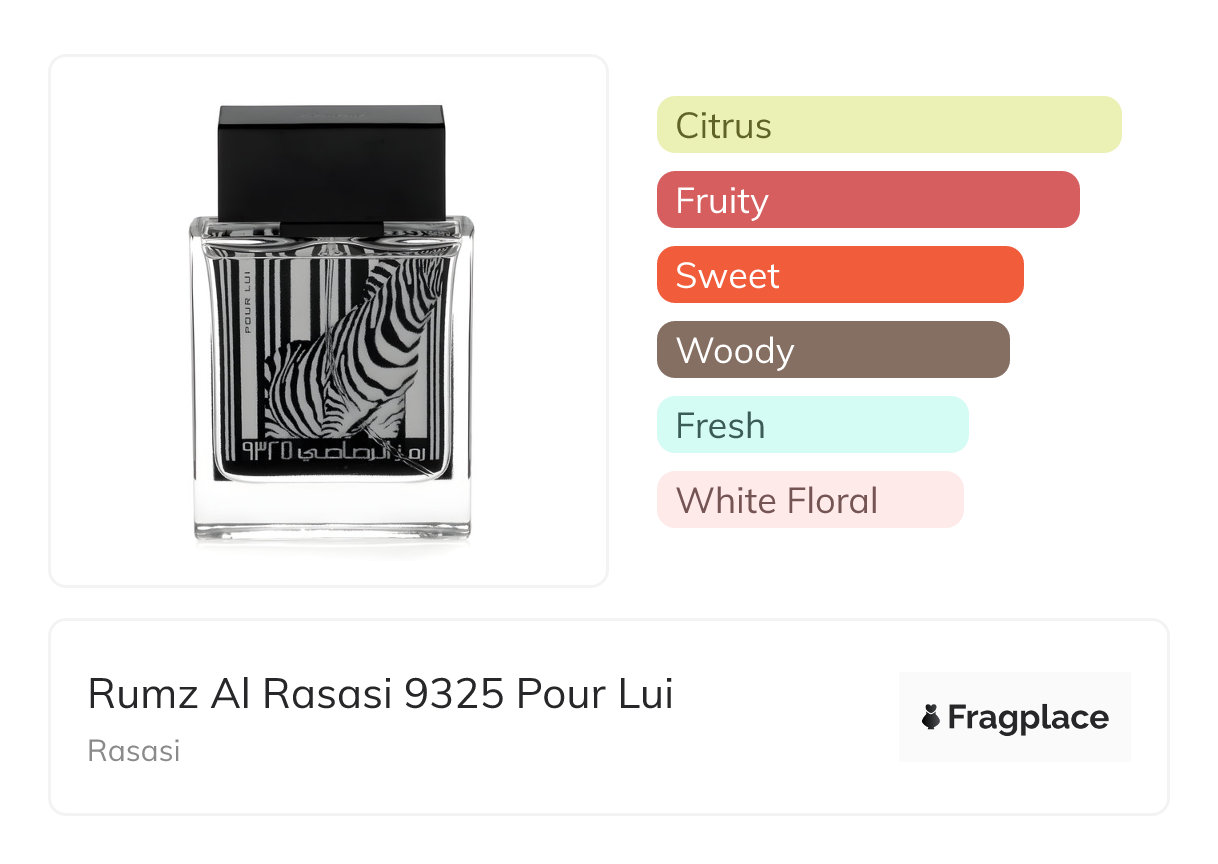Click the number 9325 in the title
This screenshot has height=864, width=1218.
click(x=454, y=694)
